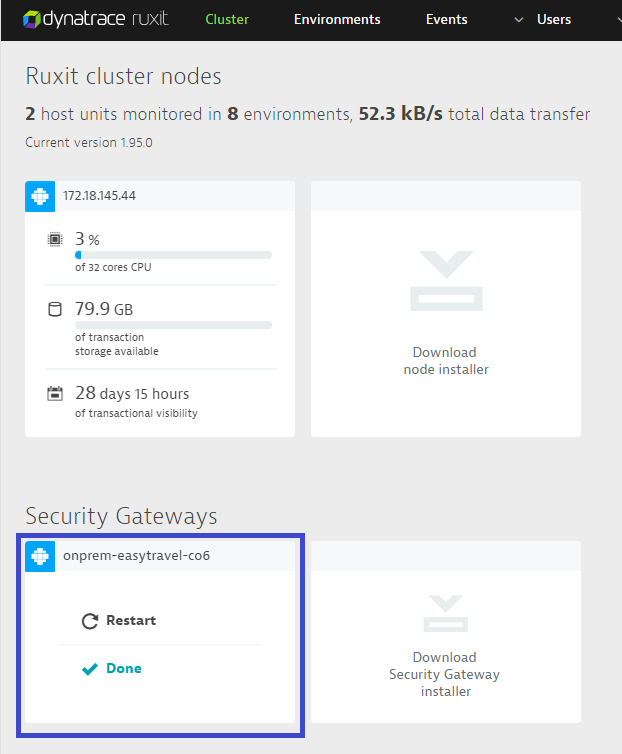Click the storage cylinder icon
This screenshot has width=622, height=754.
55,309
